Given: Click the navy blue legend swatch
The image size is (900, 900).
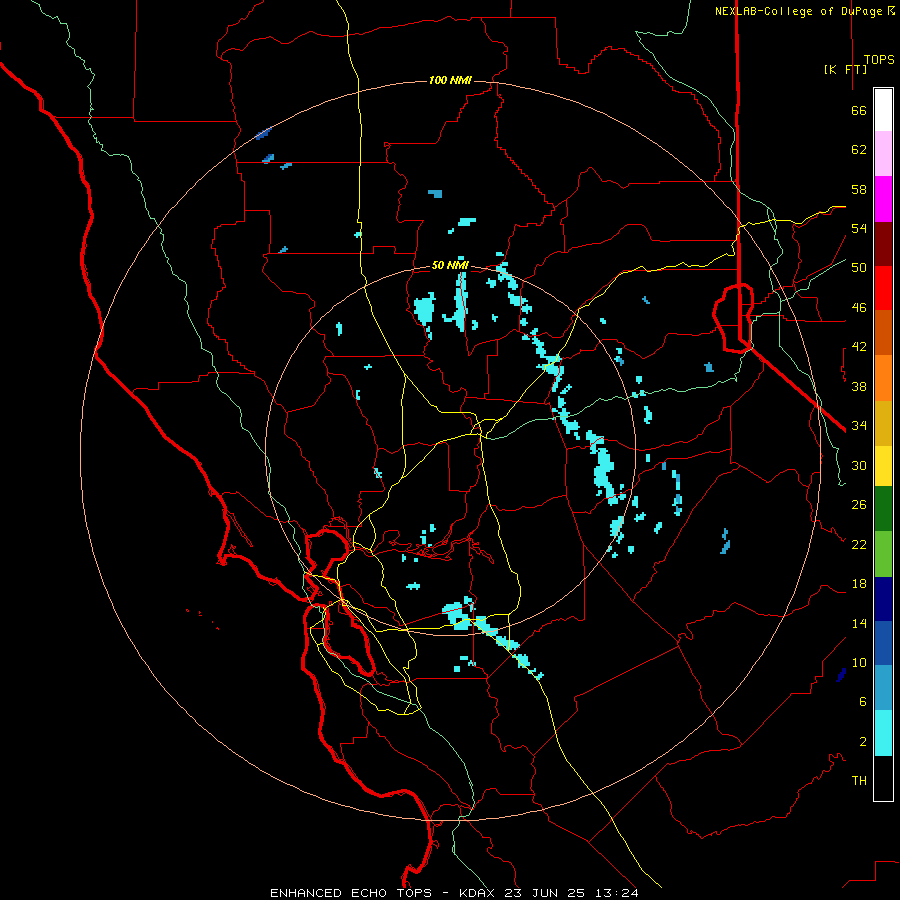Looking at the screenshot, I should point(883,599).
